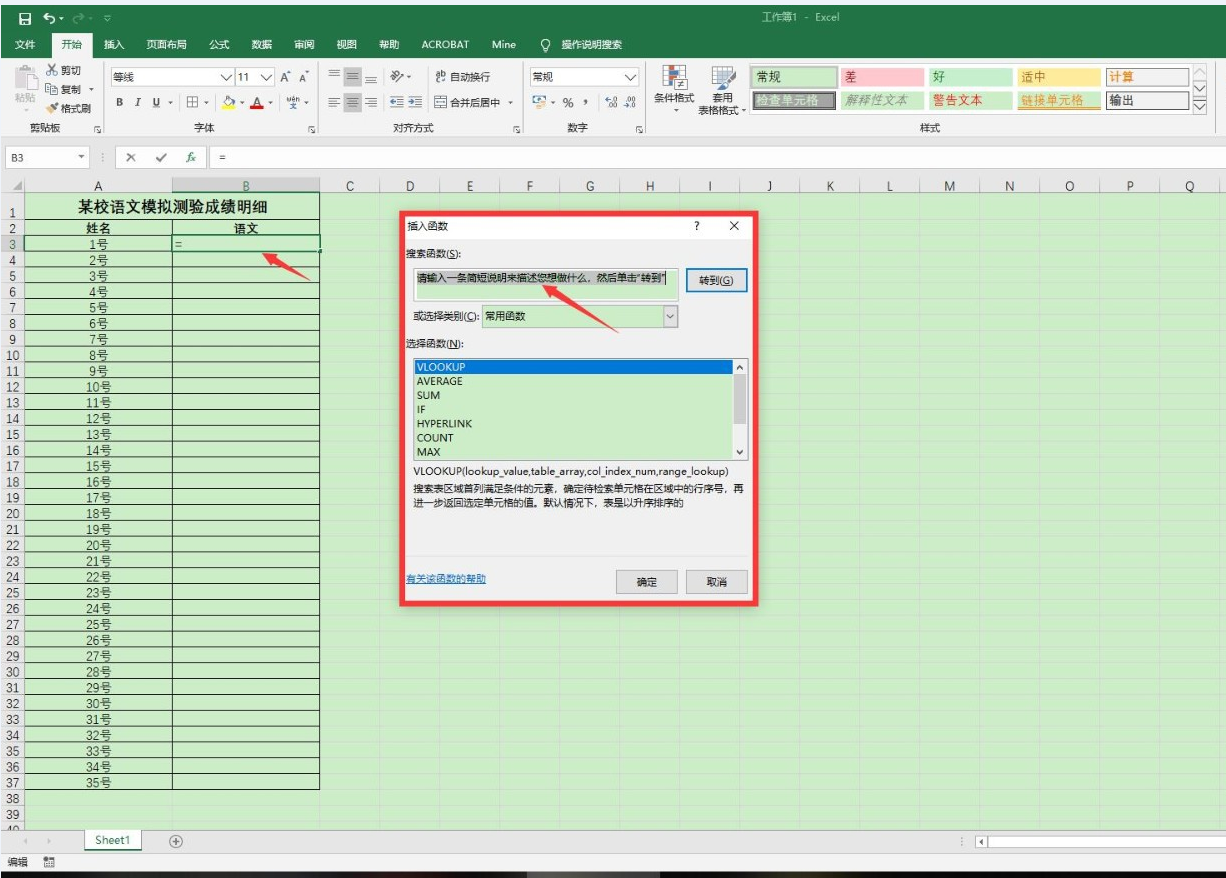Increase cell indent
The width and height of the screenshot is (1226, 878).
pos(416,102)
